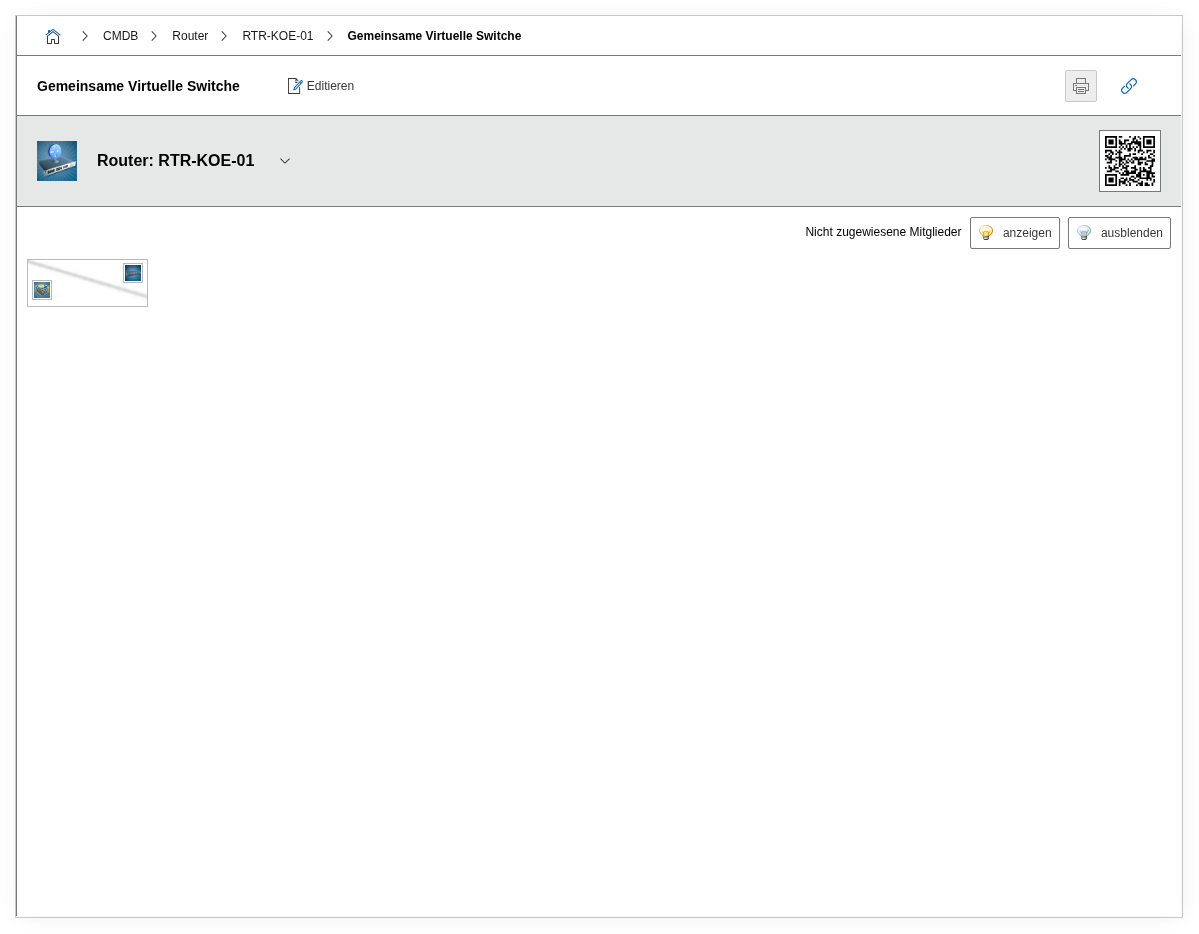This screenshot has height=934, width=1199.
Task: Go to the home page icon
Action: [x=53, y=36]
